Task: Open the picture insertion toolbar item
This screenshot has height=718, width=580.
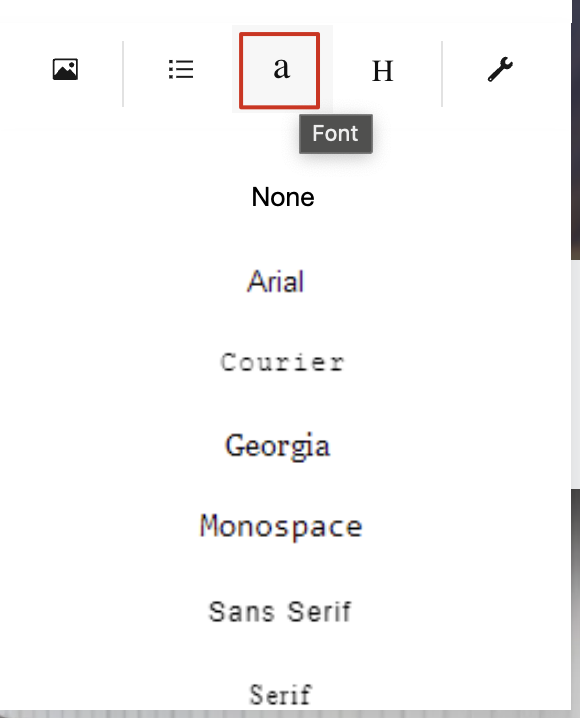Action: pyautogui.click(x=65, y=70)
